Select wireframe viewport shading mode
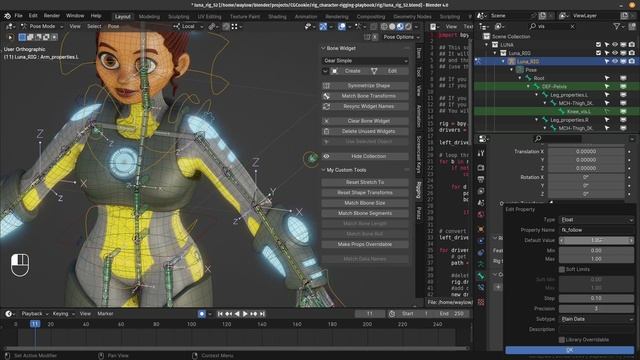The width and height of the screenshot is (640, 360). (384, 27)
